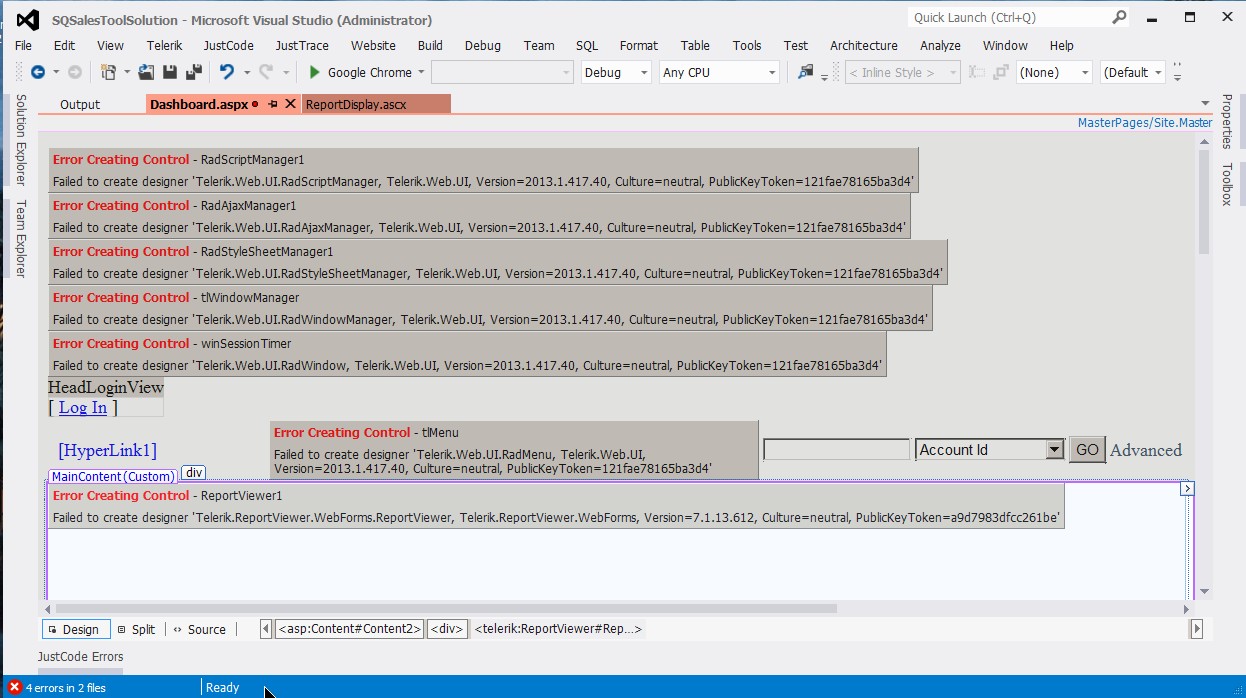The height and width of the screenshot is (698, 1246).
Task: Click the GO button
Action: pyautogui.click(x=1087, y=450)
